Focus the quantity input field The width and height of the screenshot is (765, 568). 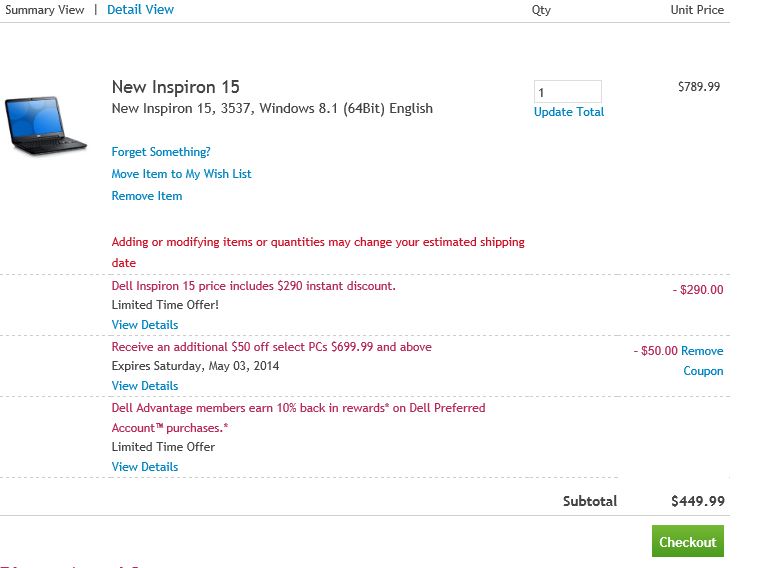coord(567,92)
